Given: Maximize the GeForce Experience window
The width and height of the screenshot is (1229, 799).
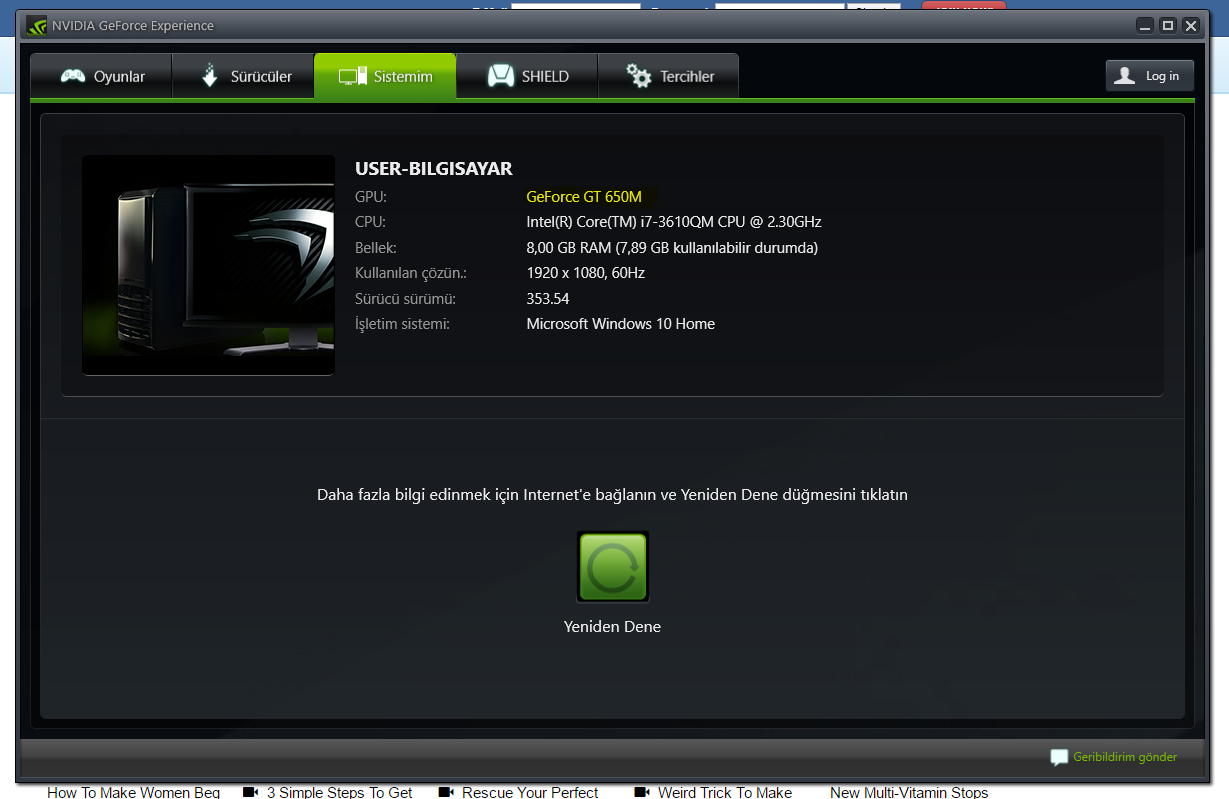Looking at the screenshot, I should (1168, 25).
